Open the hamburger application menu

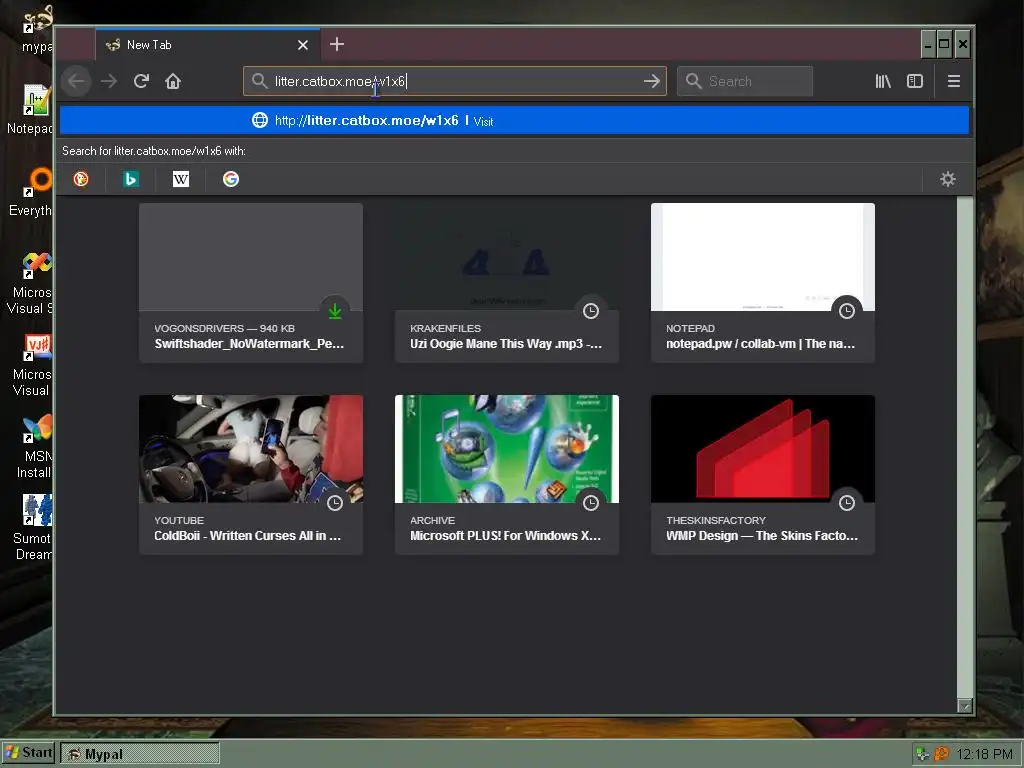(953, 81)
